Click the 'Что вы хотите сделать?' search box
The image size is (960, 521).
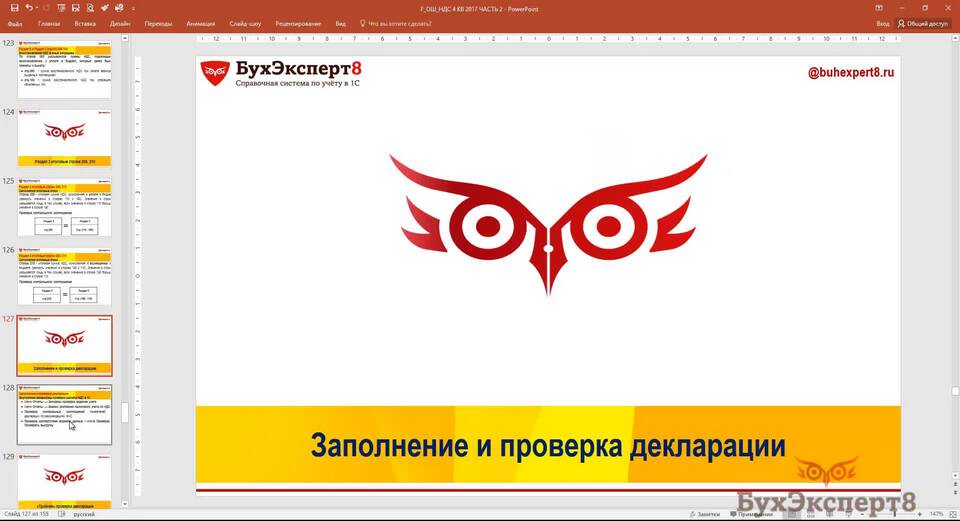396,24
